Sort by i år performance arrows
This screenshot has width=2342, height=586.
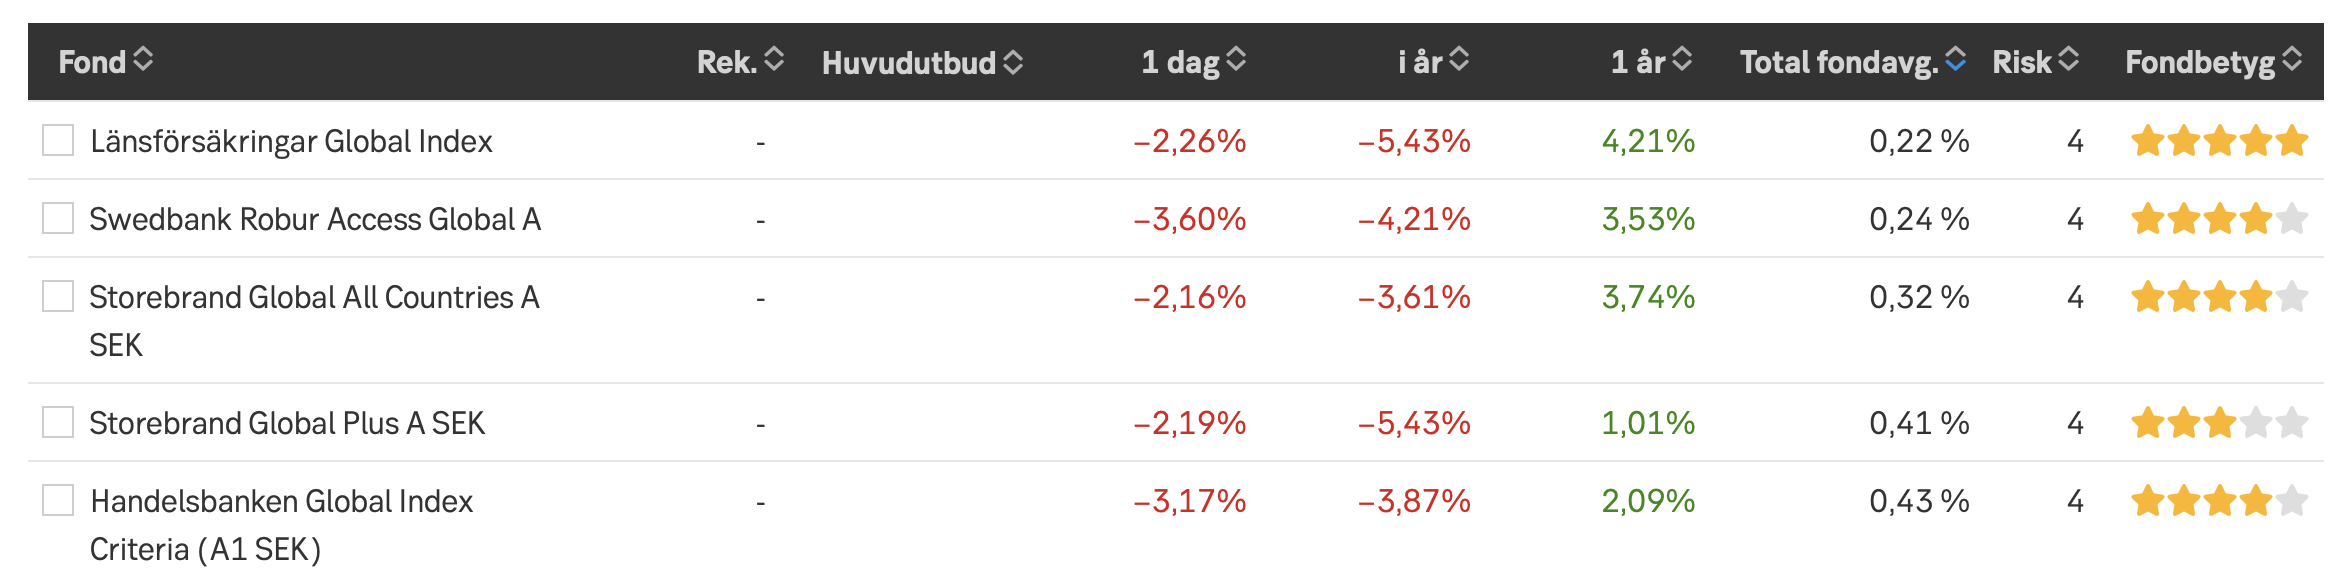pos(1459,60)
